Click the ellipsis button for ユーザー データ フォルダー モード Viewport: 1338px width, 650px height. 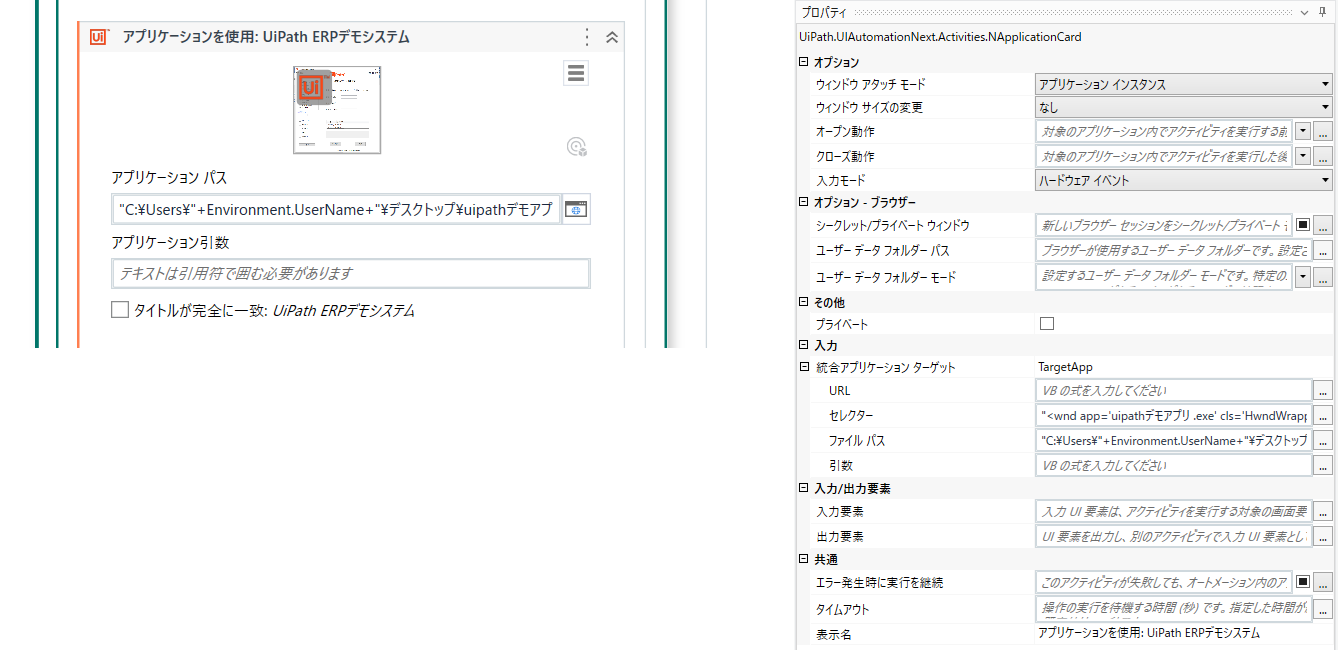(1323, 276)
